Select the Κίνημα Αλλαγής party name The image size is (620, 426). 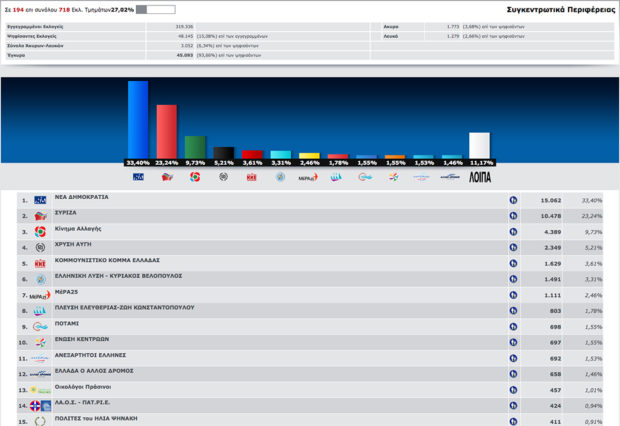(x=78, y=229)
